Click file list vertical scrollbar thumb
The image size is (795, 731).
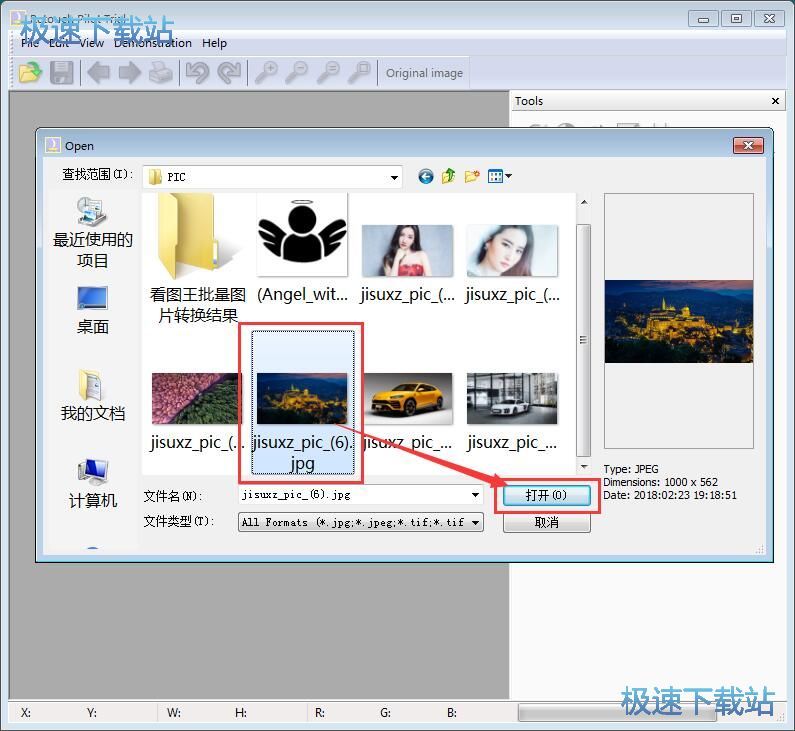pyautogui.click(x=584, y=340)
